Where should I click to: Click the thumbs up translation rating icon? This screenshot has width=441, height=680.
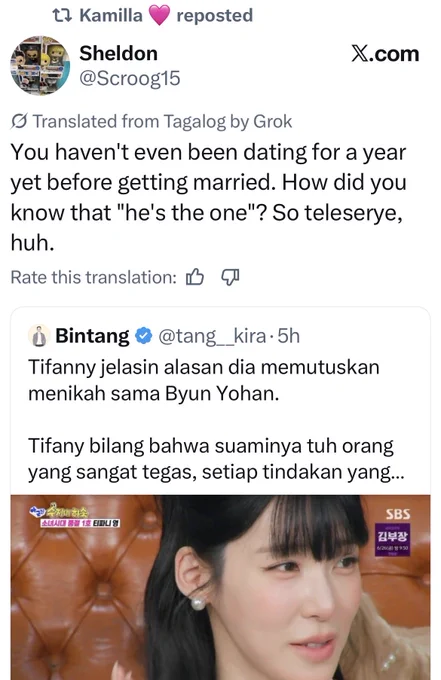195,277
